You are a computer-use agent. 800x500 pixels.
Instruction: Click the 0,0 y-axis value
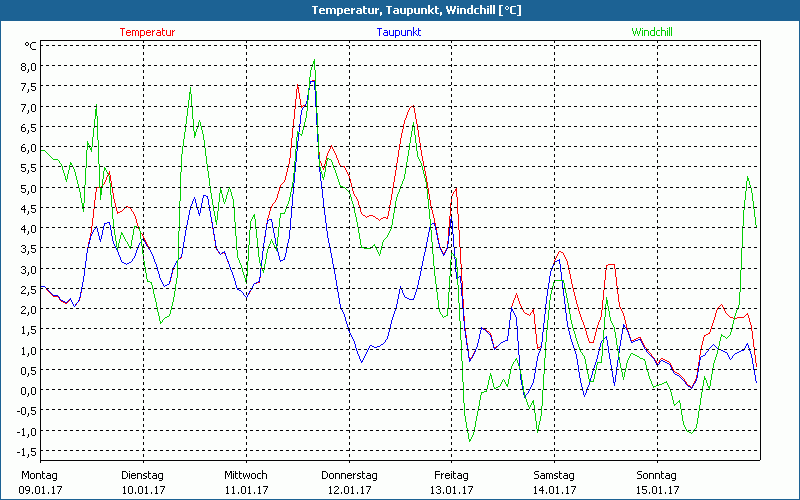(29, 390)
